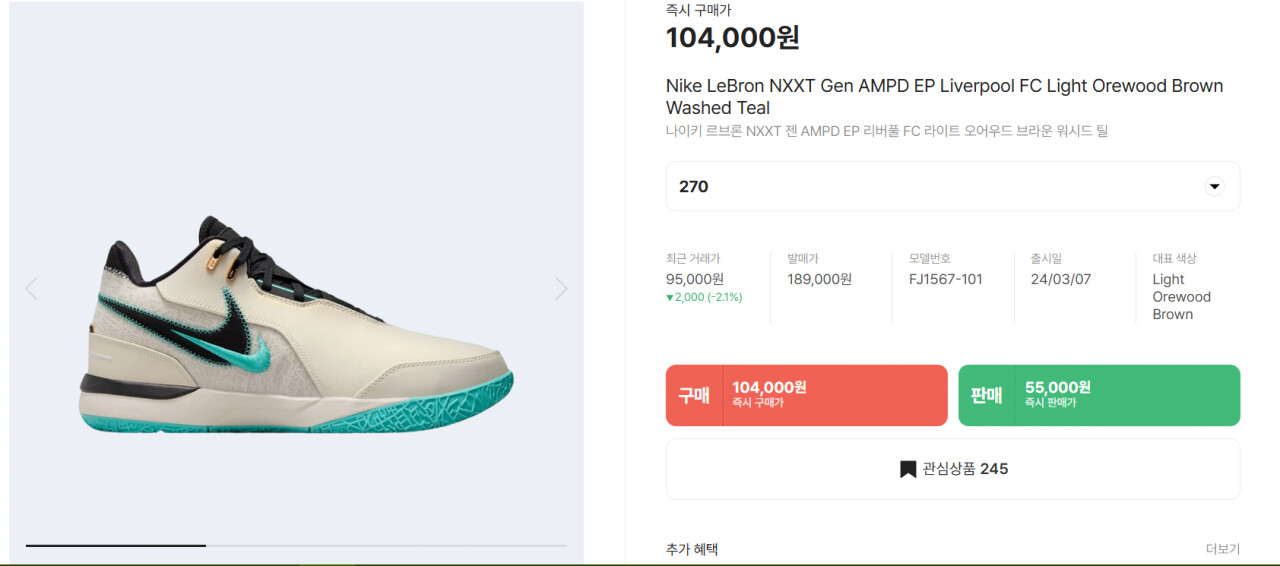1280x566 pixels.
Task: Go to the previous product image
Action: [31, 289]
